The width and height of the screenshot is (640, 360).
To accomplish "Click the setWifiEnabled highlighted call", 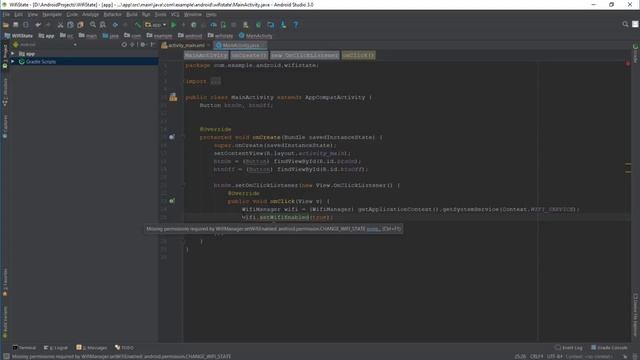I will pos(284,217).
